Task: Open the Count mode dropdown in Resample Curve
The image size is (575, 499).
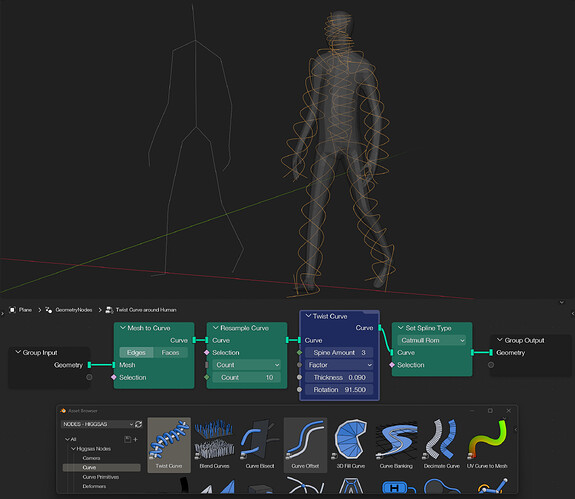Action: (247, 365)
